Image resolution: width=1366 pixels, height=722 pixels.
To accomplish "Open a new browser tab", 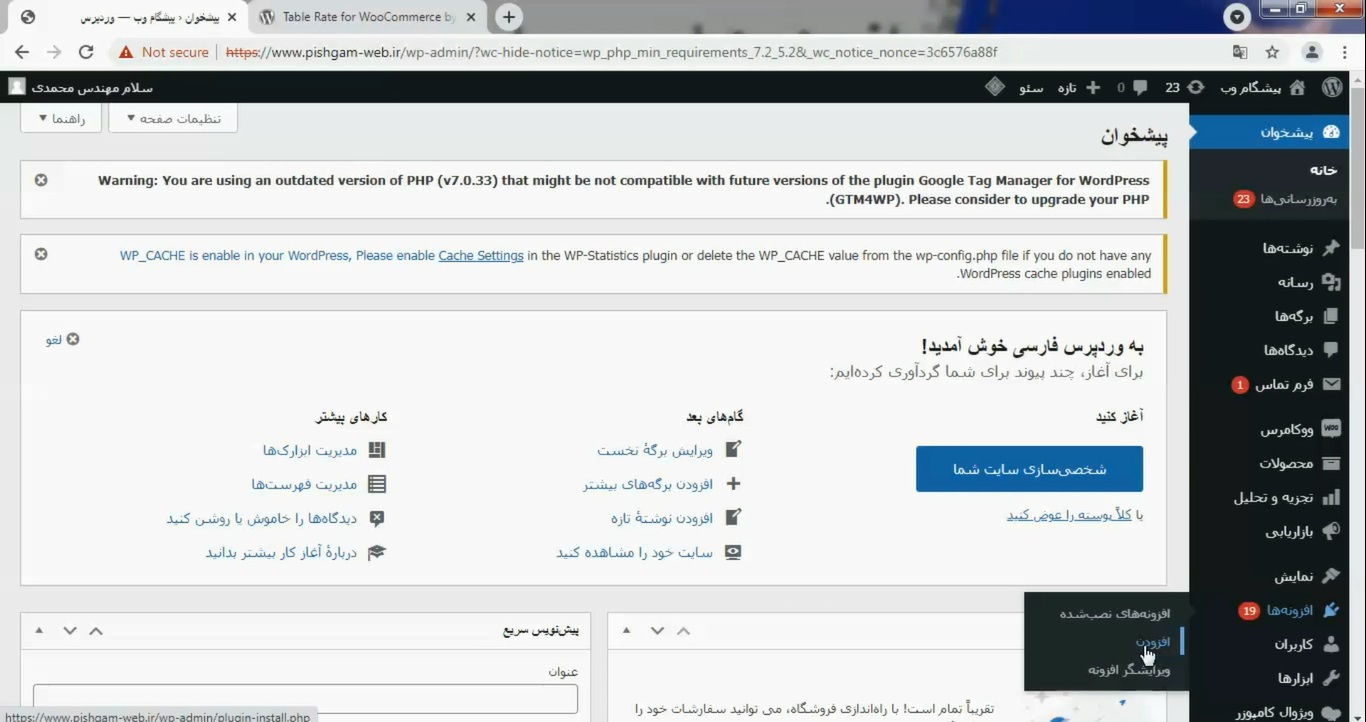I will click(509, 17).
